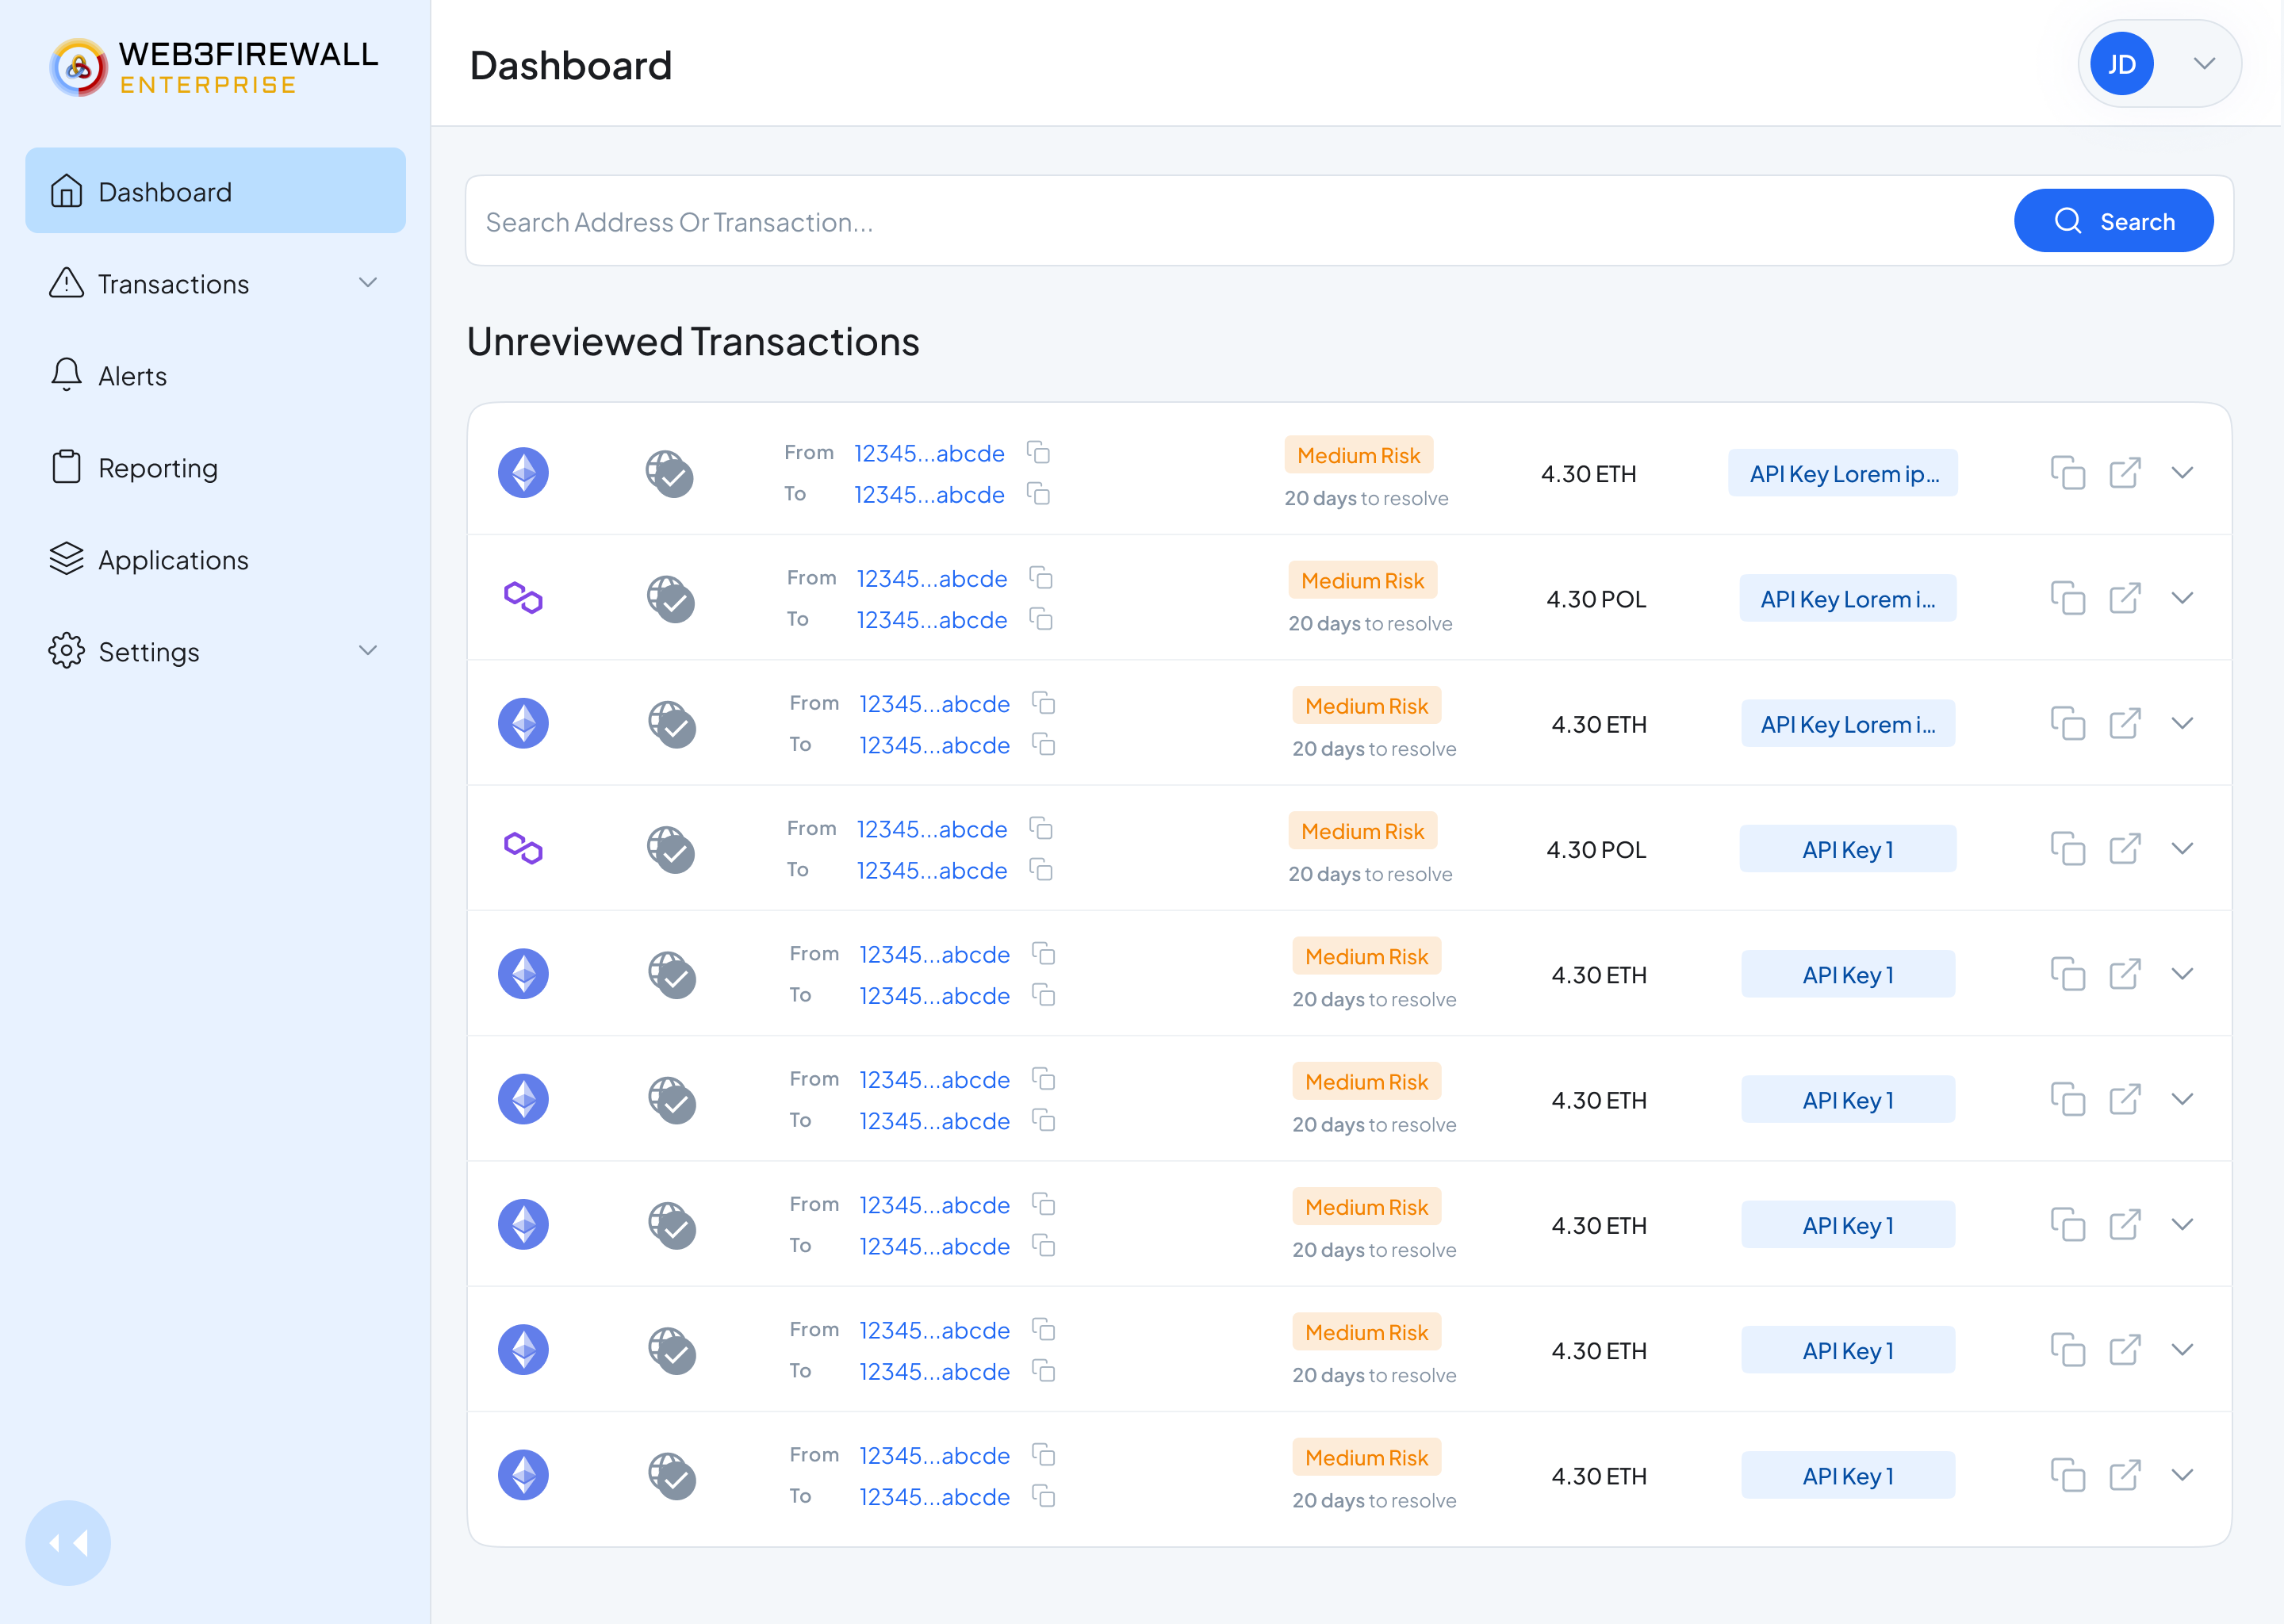Open external link for the POL API Key Lorem i... row

(2125, 598)
